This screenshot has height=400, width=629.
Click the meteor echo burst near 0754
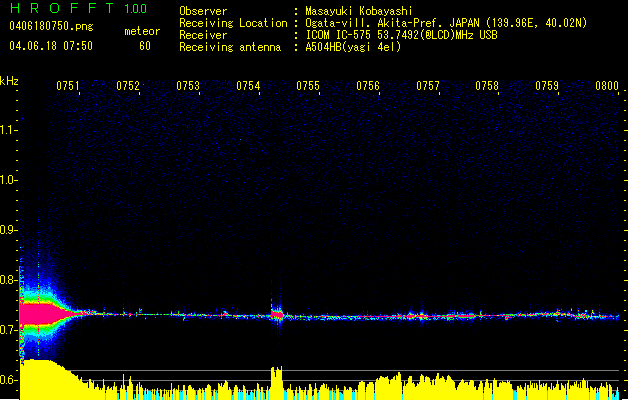pos(277,314)
